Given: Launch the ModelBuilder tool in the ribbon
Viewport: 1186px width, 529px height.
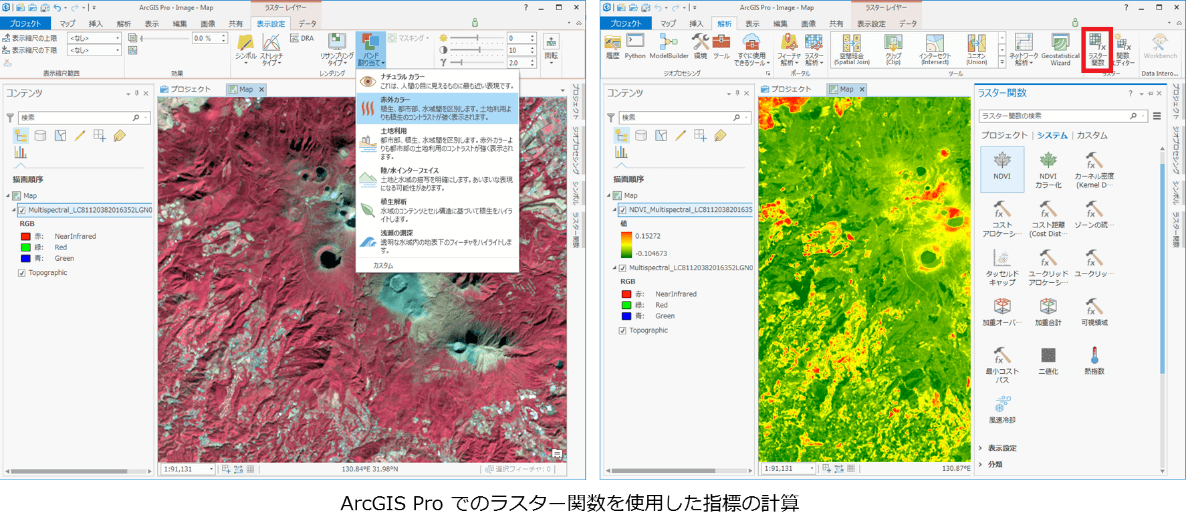Looking at the screenshot, I should tap(669, 47).
